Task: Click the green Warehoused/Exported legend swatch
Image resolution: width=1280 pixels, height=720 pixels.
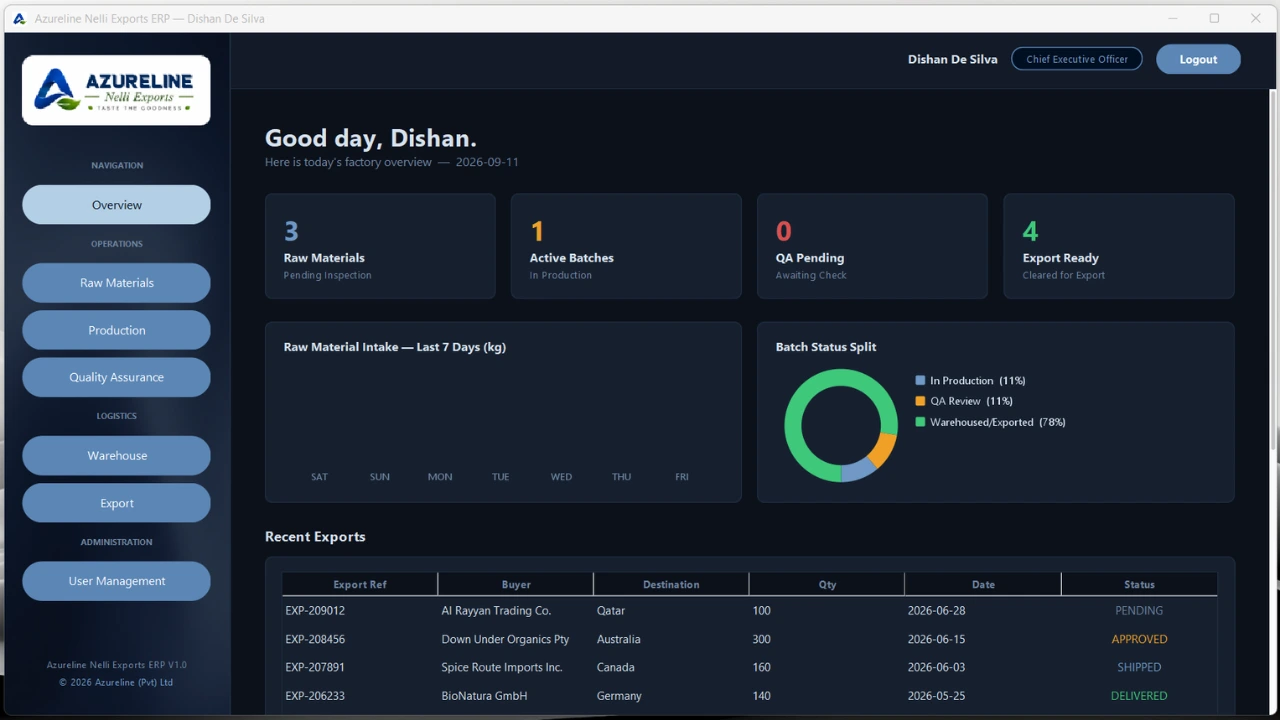Action: coord(920,422)
